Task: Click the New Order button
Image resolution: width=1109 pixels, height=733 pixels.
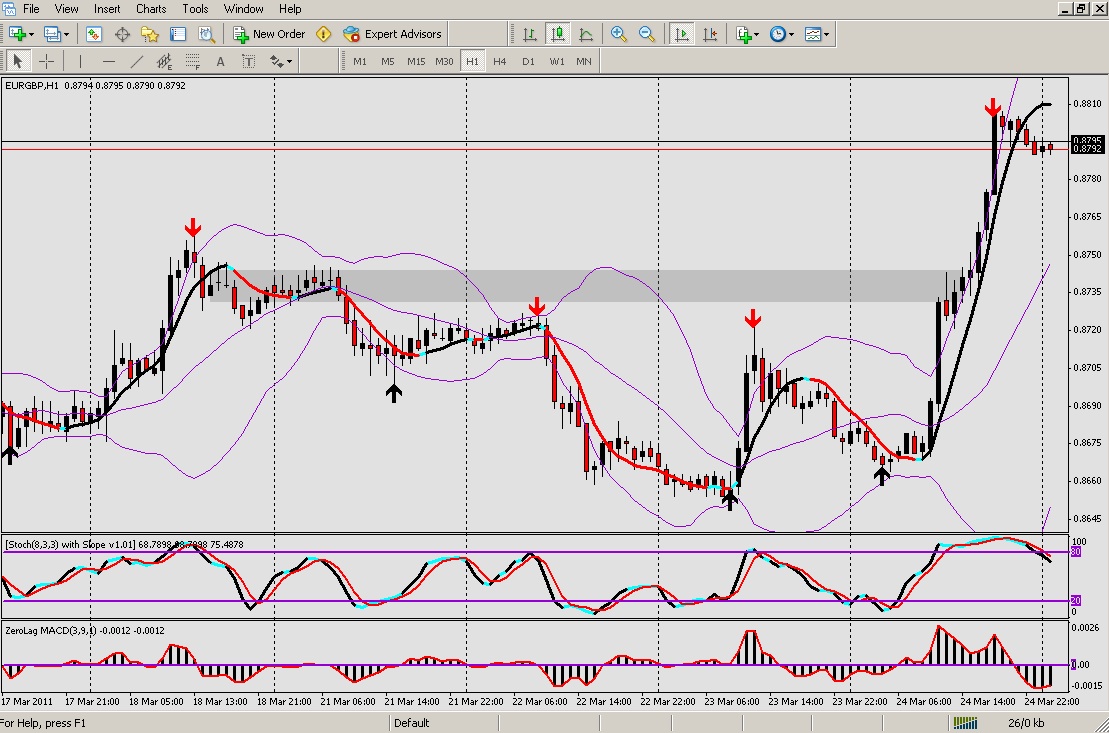Action: (269, 34)
